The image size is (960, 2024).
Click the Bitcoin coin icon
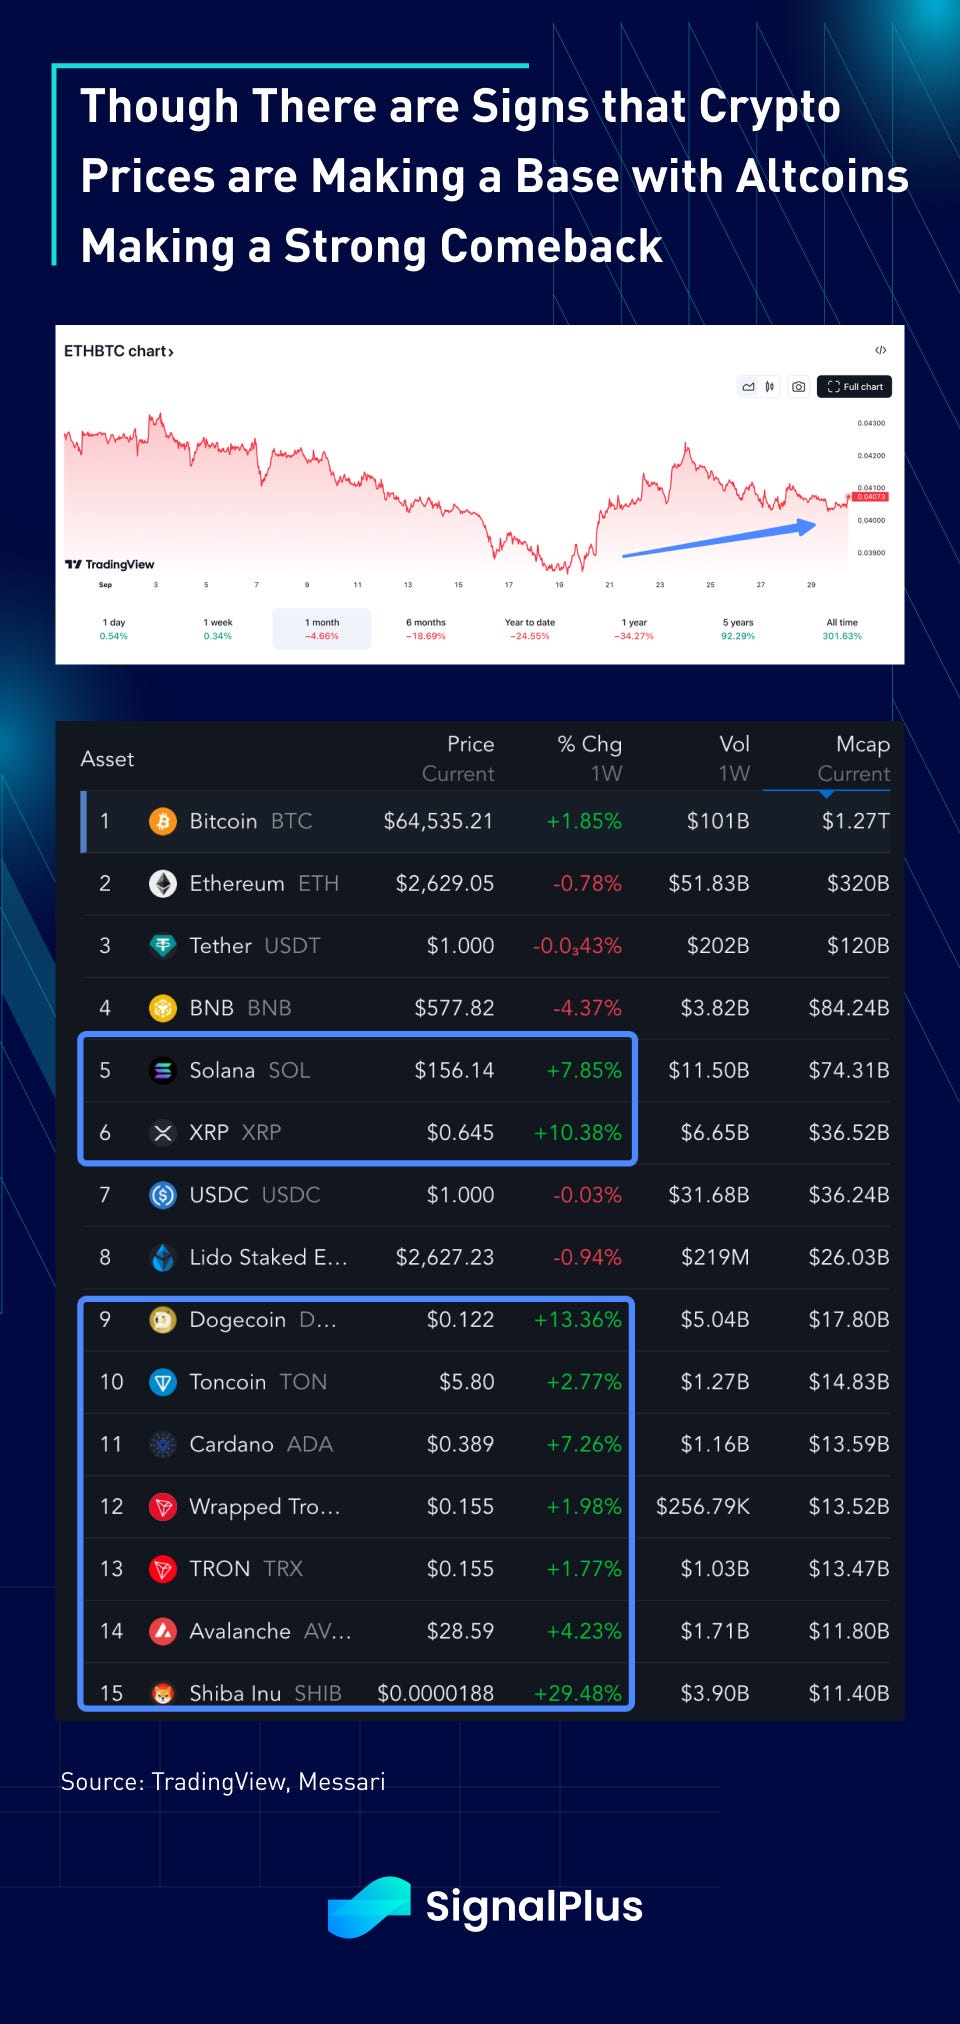pyautogui.click(x=162, y=821)
